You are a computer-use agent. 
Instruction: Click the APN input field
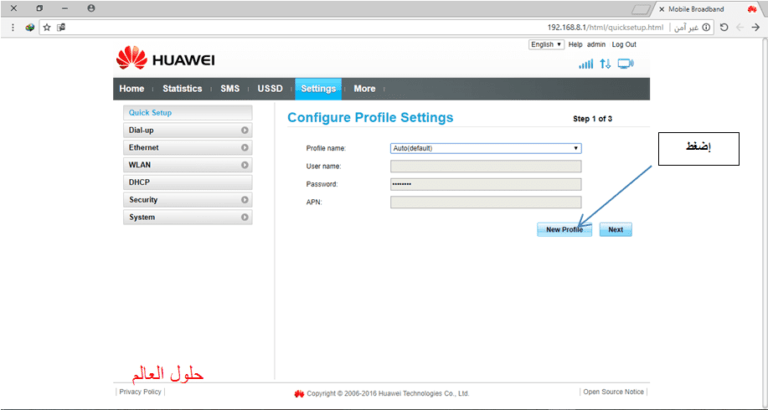pos(485,202)
